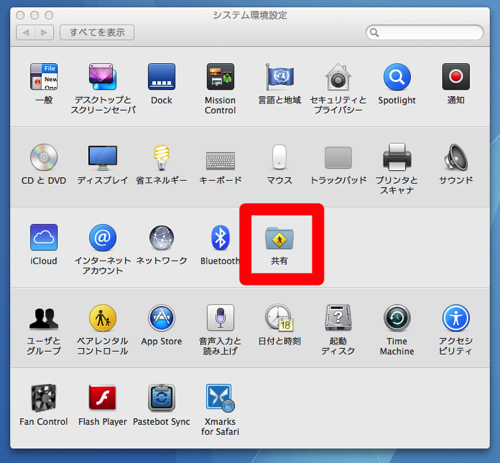500x463 pixels.
Task: Open 通知 (Notifications) preferences
Action: [456, 77]
